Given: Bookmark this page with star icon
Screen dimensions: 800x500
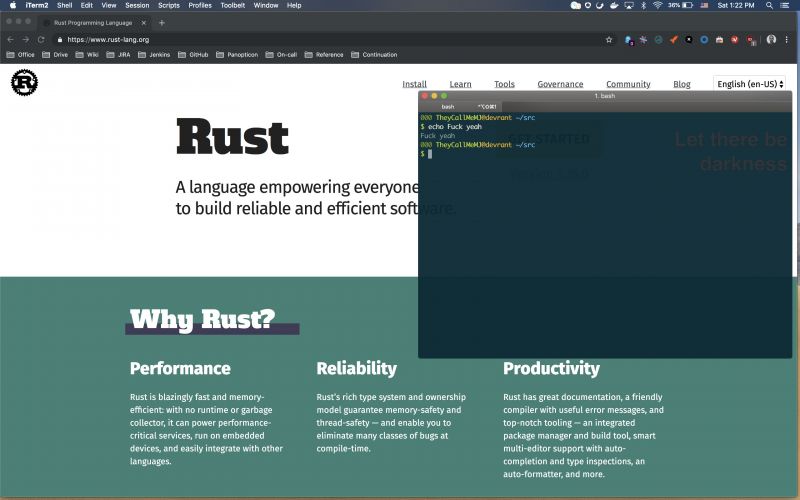Looking at the screenshot, I should (x=609, y=39).
